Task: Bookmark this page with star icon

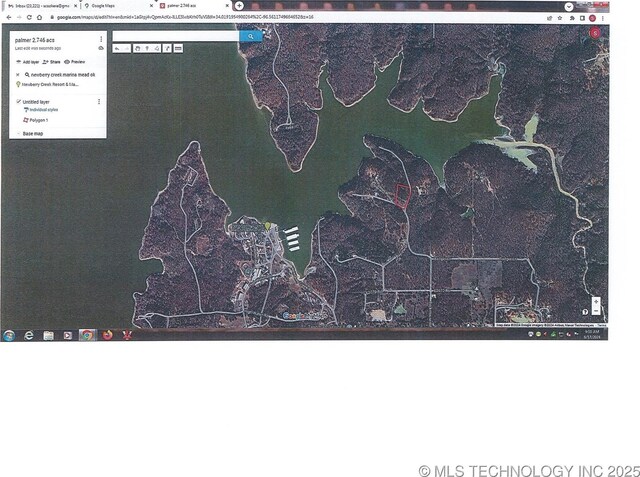Action: 560,18
